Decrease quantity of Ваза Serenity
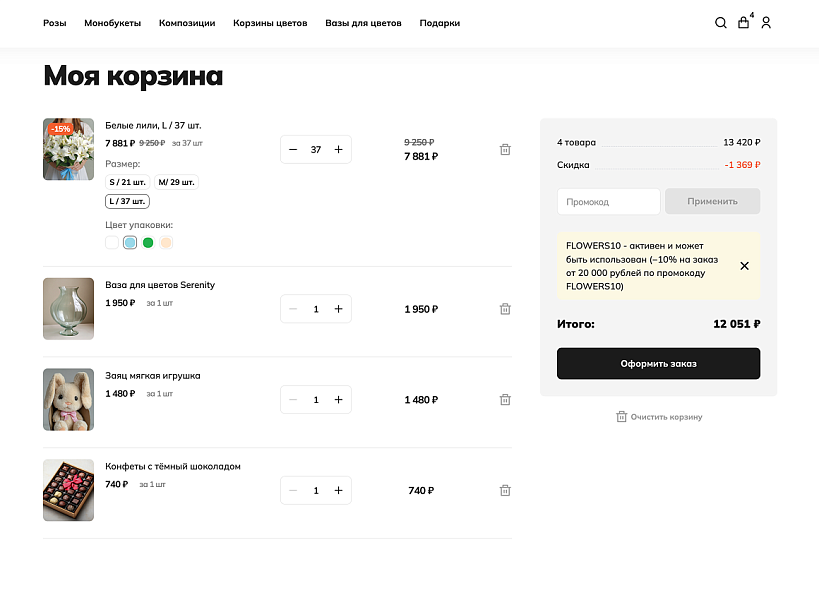The height and width of the screenshot is (600, 819). [293, 309]
